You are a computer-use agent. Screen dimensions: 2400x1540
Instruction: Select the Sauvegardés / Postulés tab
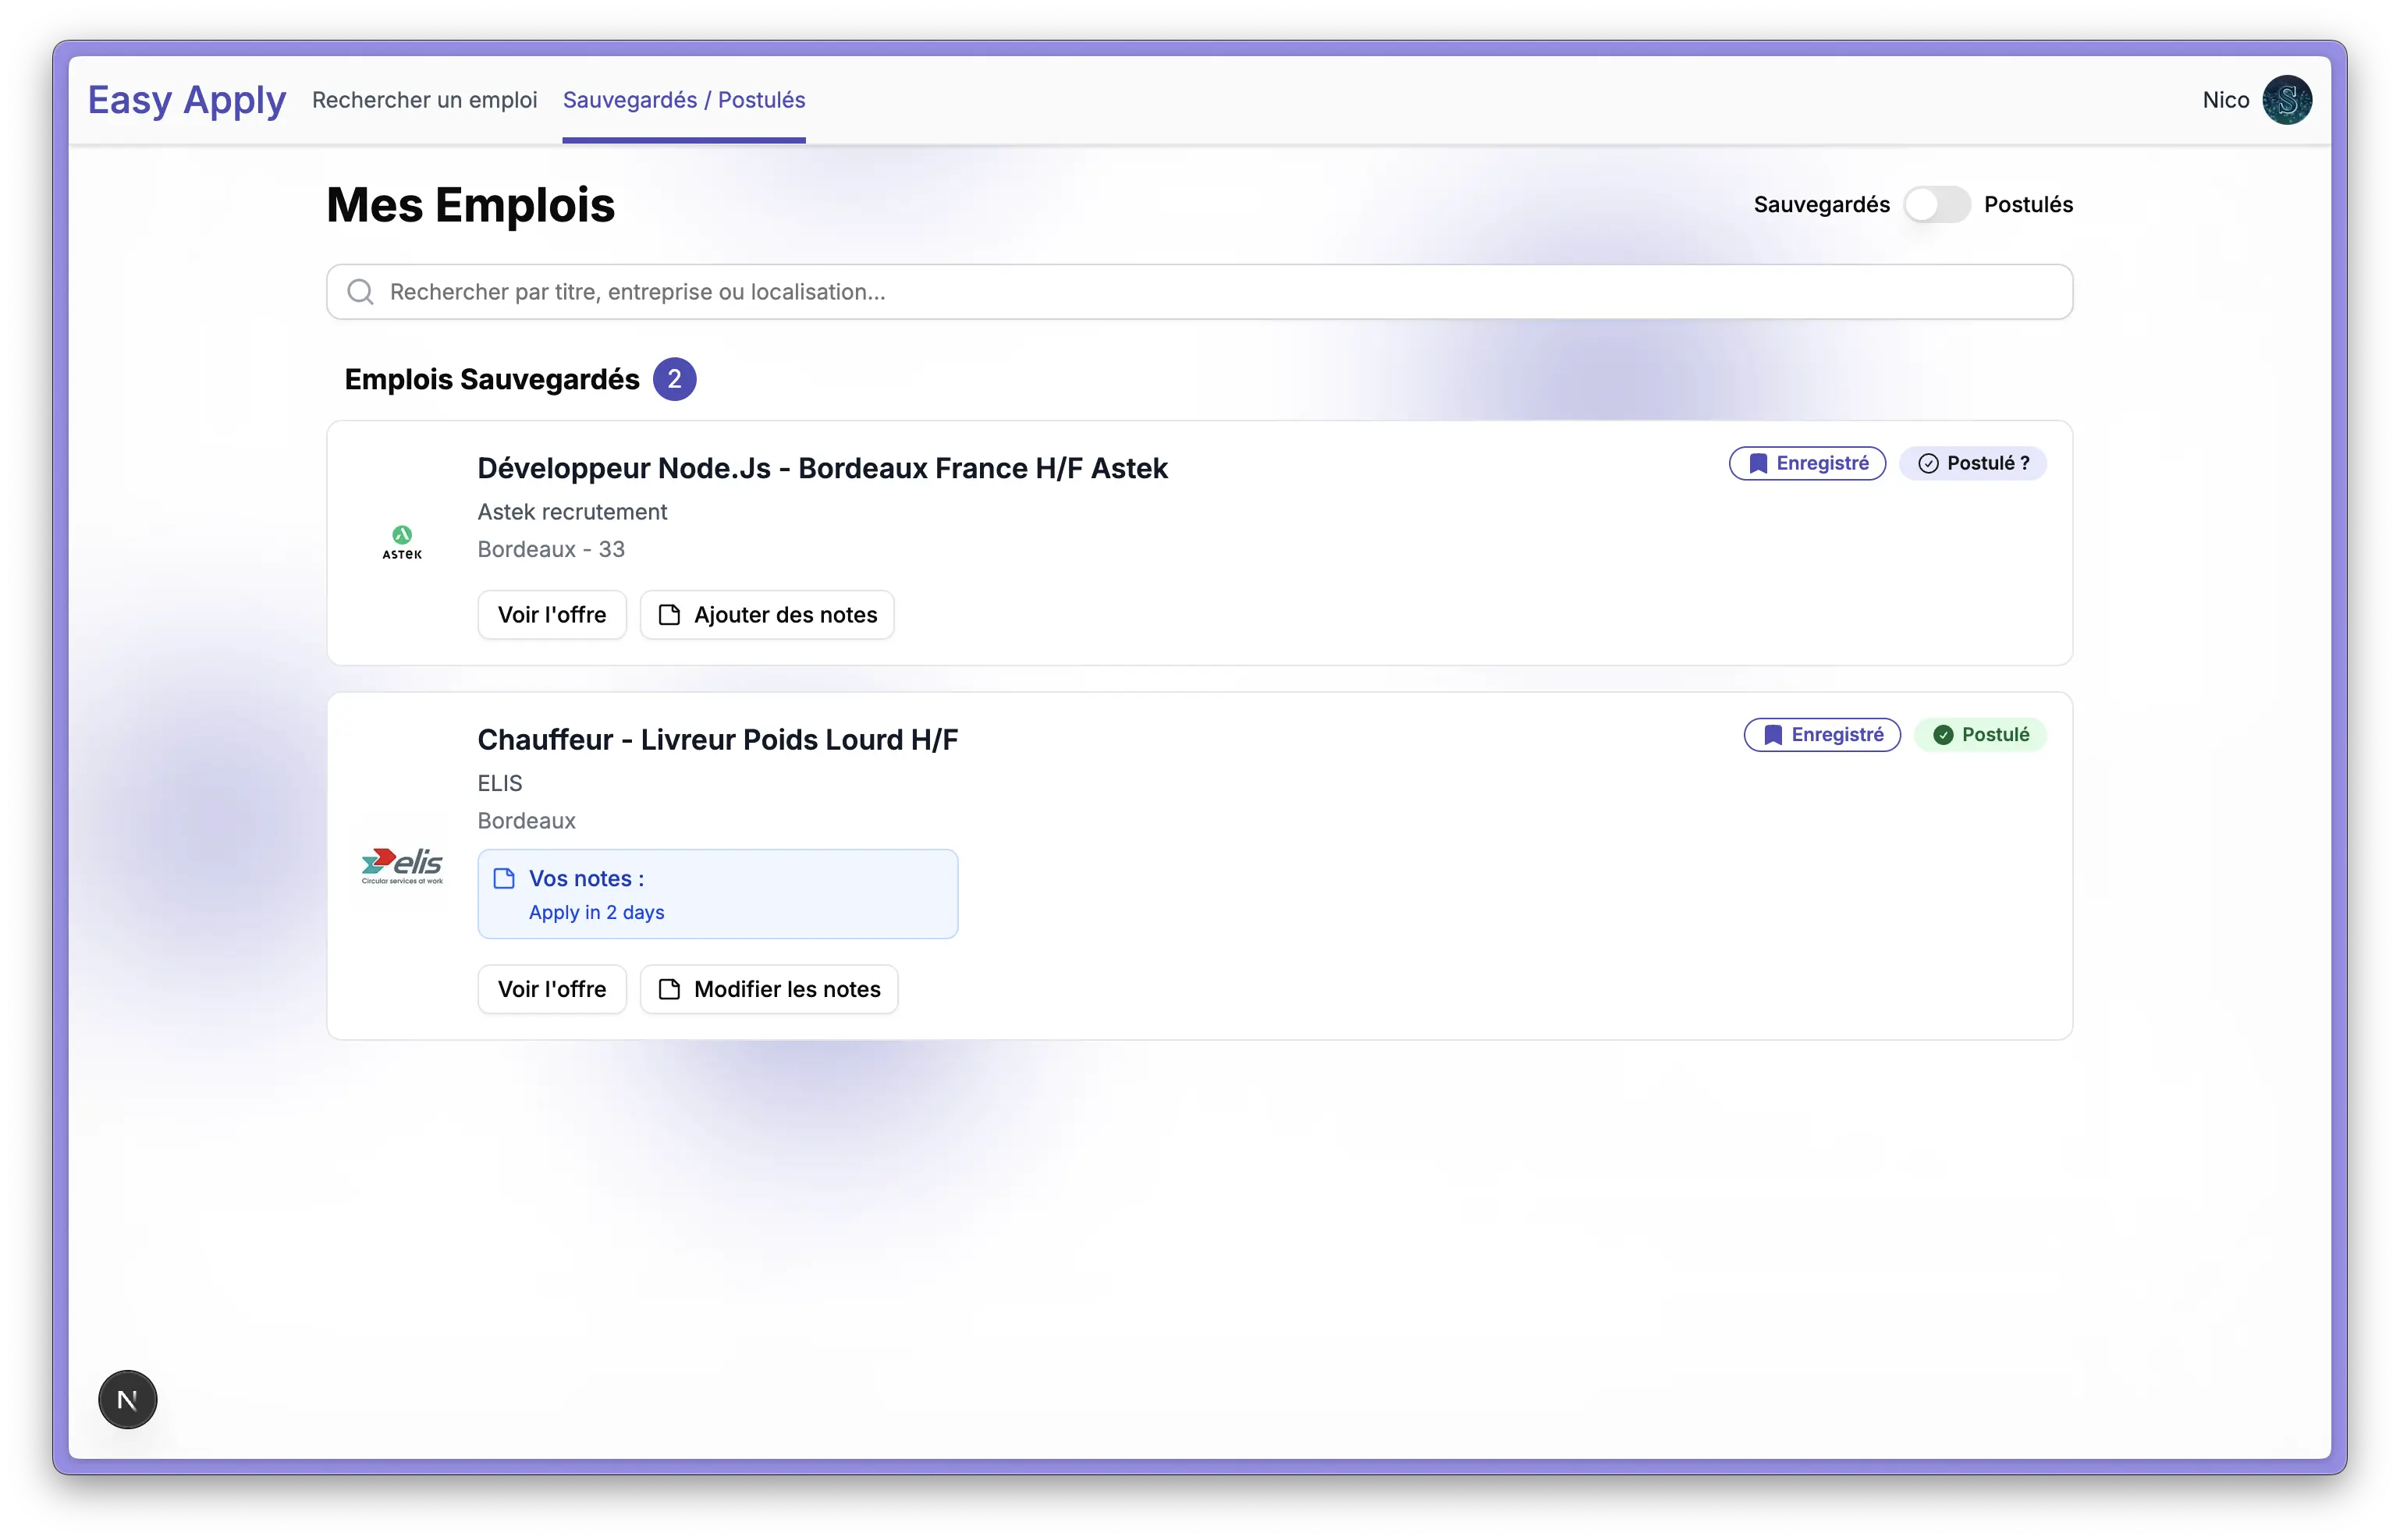pos(683,100)
